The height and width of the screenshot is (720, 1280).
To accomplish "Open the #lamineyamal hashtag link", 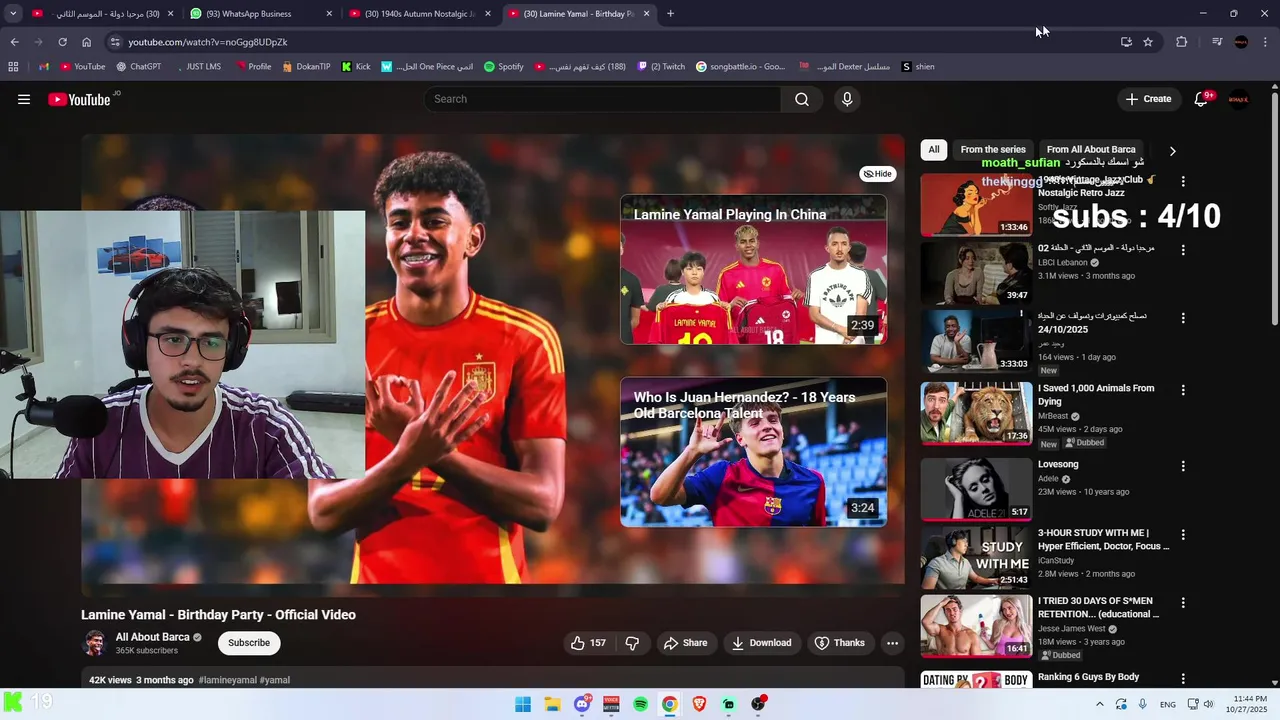I will pos(227,680).
